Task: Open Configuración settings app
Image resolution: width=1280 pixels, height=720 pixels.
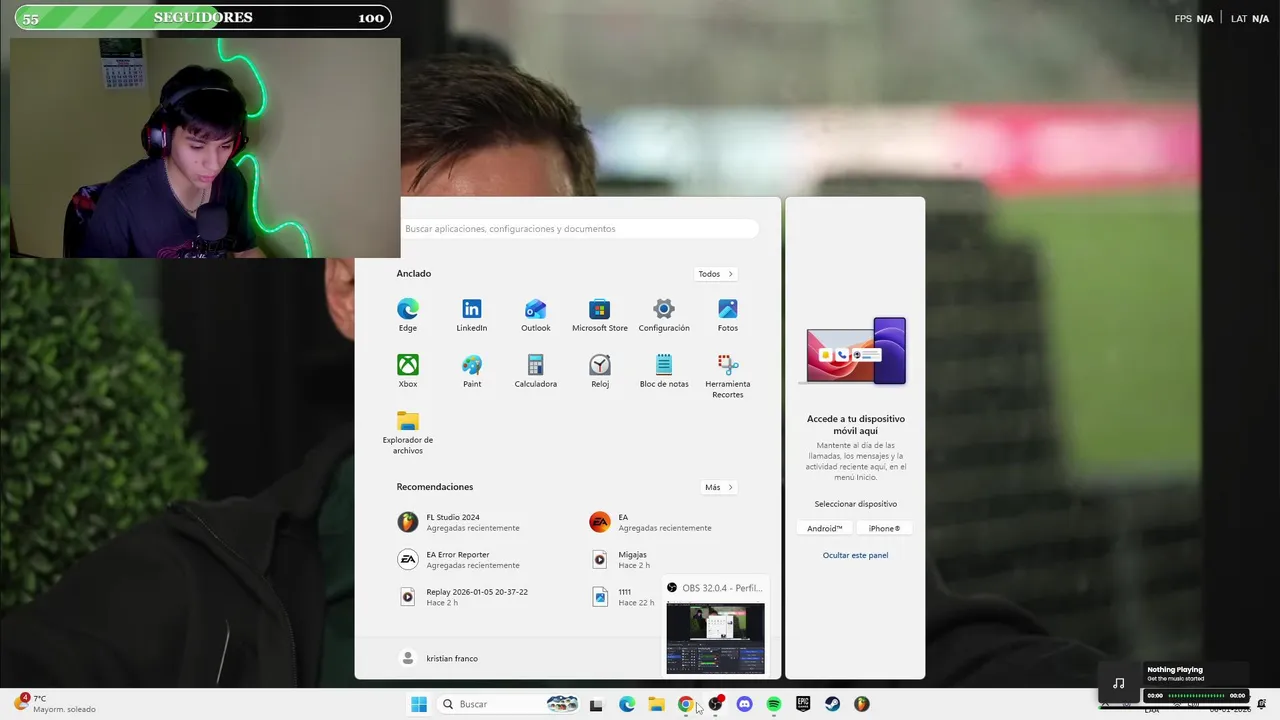Action: pyautogui.click(x=664, y=315)
